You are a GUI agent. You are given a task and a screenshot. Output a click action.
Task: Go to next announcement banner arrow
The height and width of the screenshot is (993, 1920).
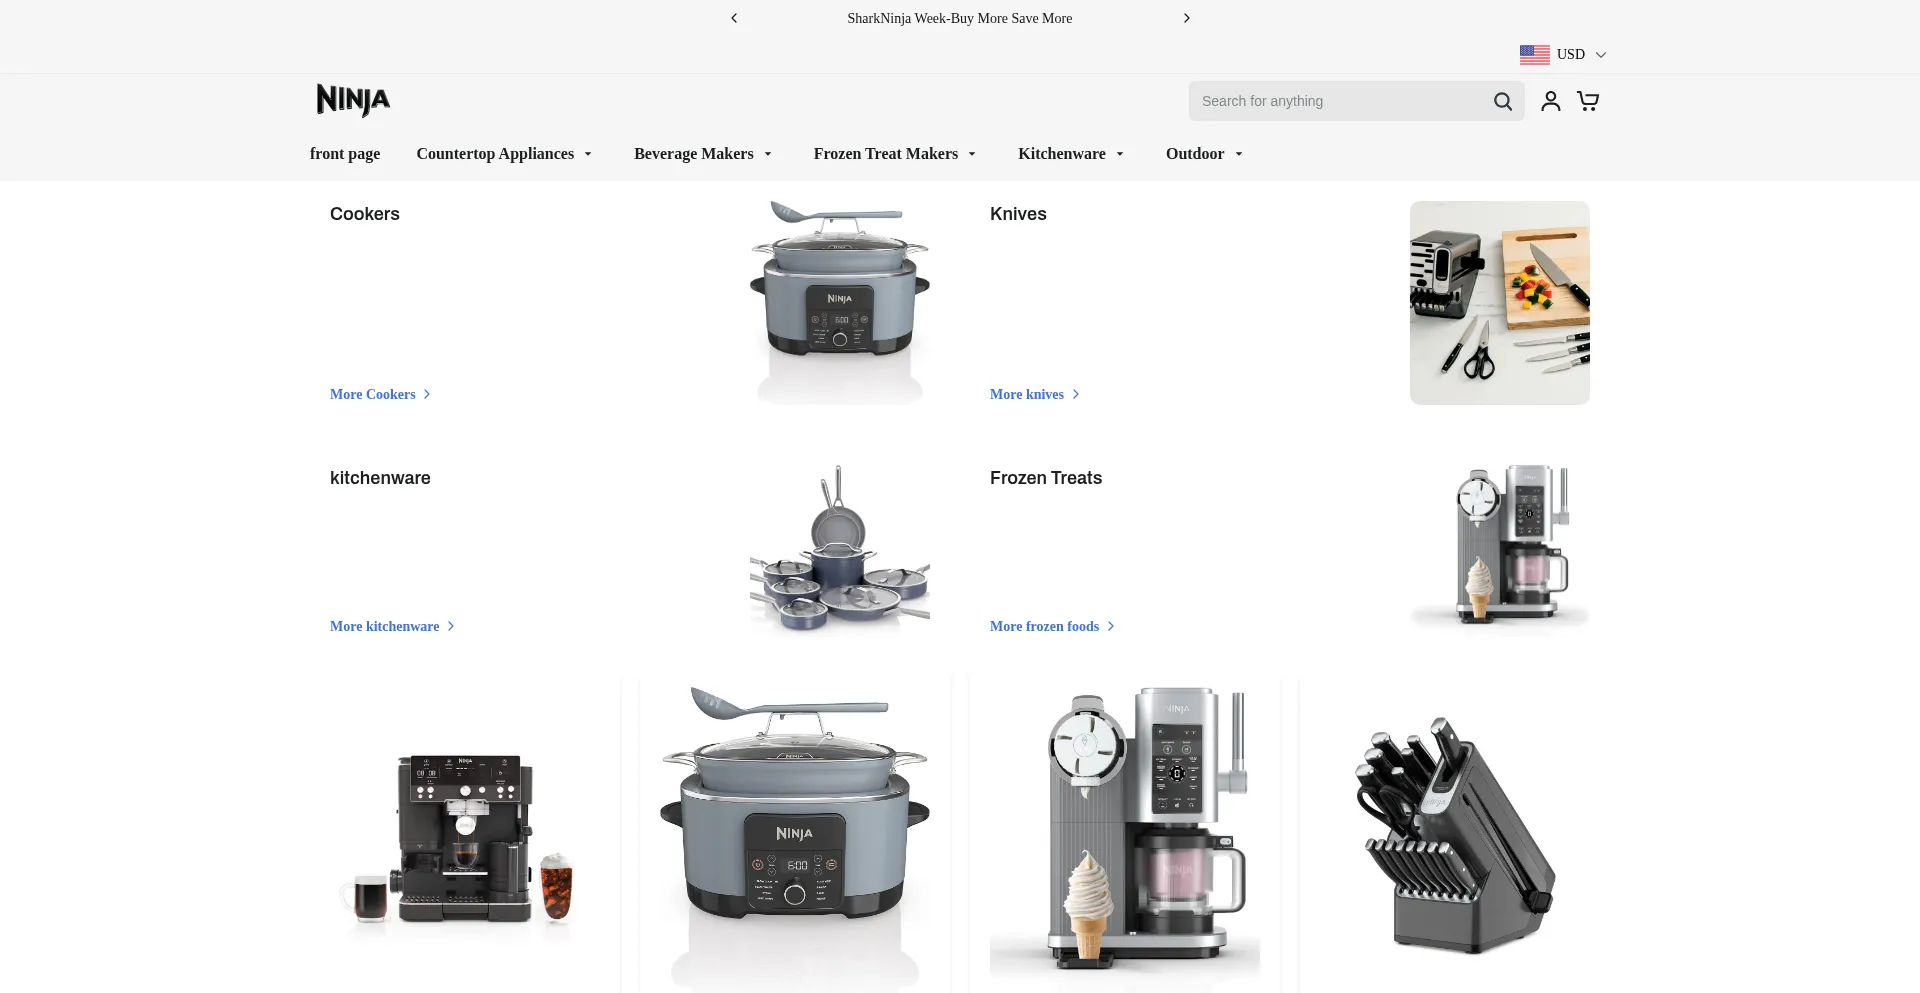point(1186,18)
